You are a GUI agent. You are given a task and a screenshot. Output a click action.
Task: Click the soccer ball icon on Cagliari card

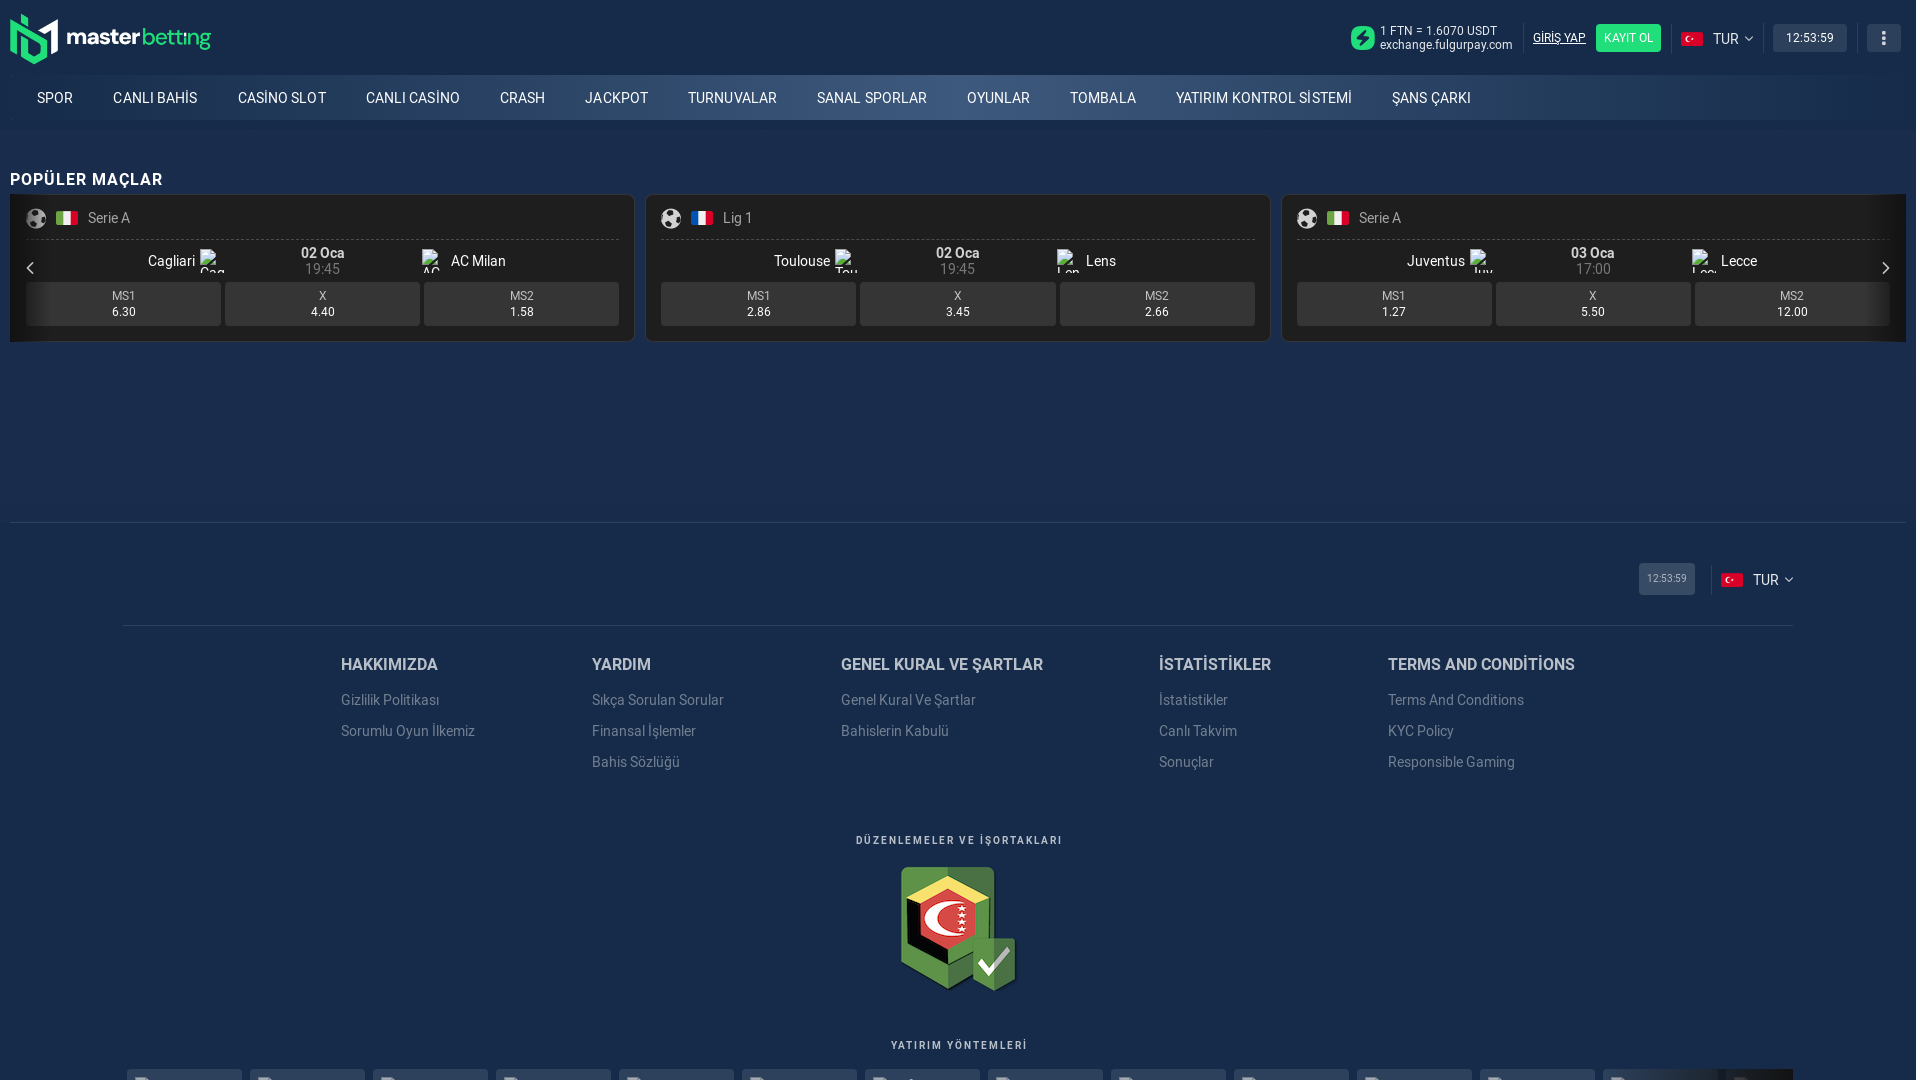(x=36, y=218)
